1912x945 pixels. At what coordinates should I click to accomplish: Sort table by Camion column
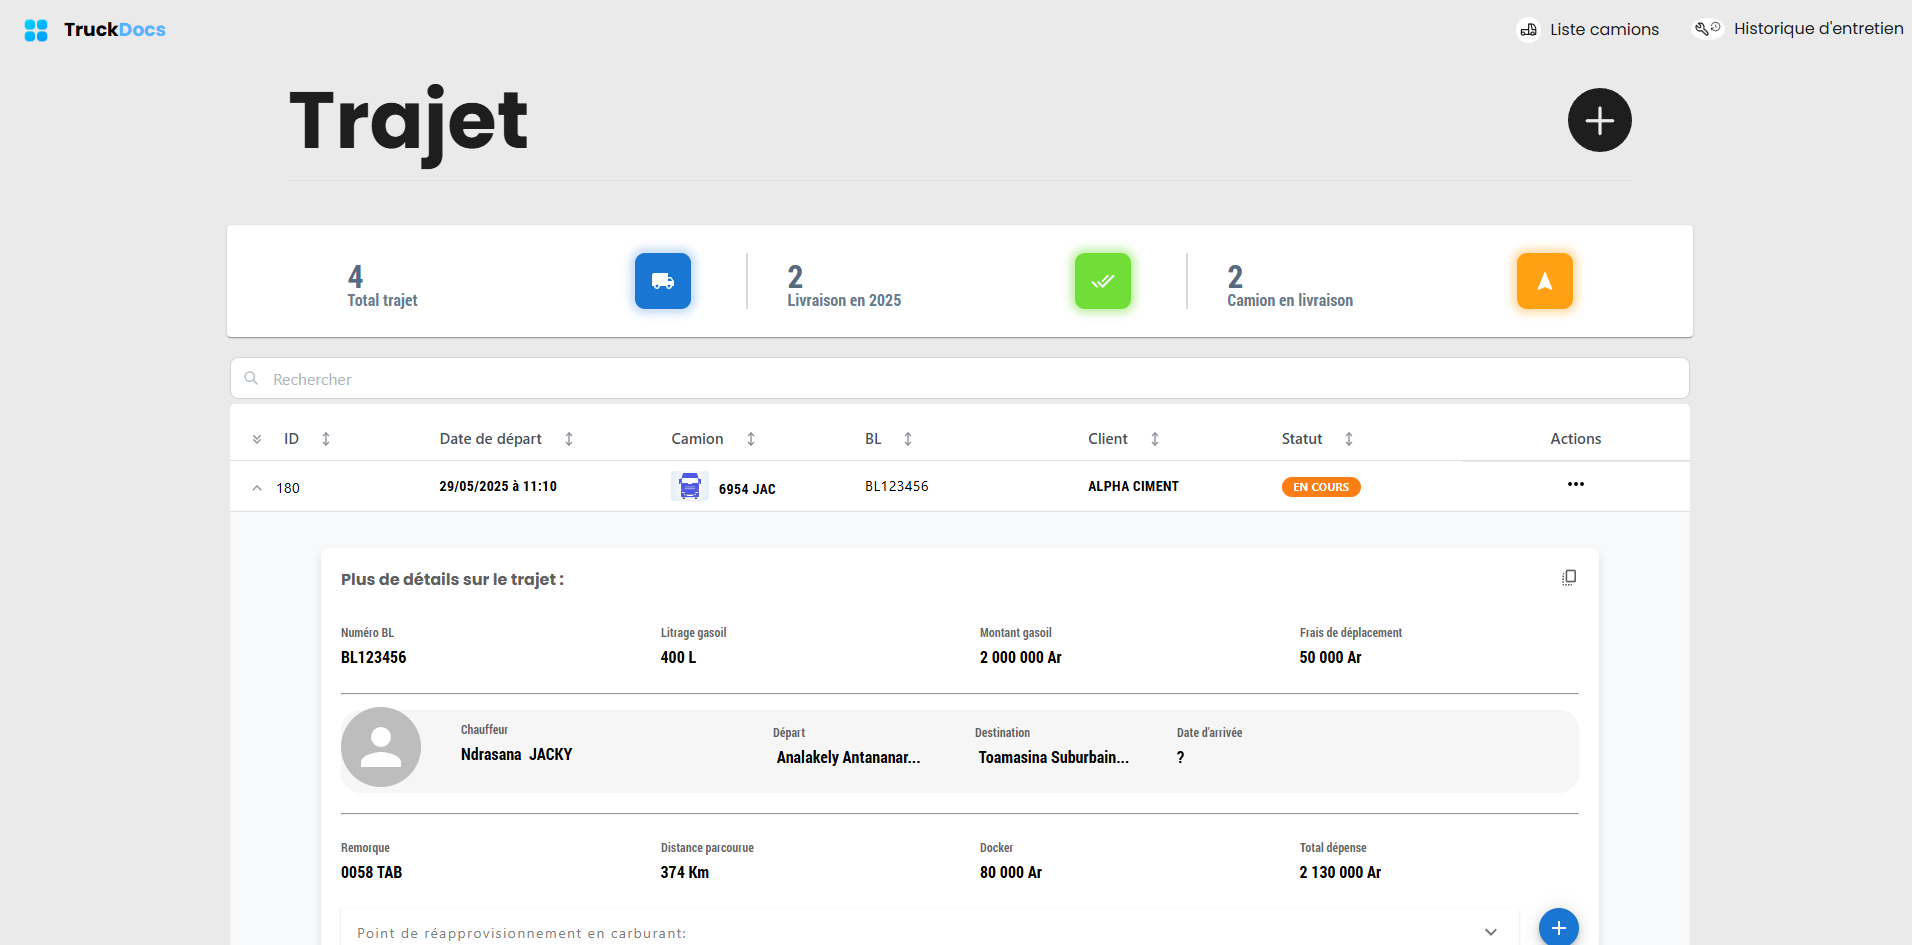pos(751,439)
